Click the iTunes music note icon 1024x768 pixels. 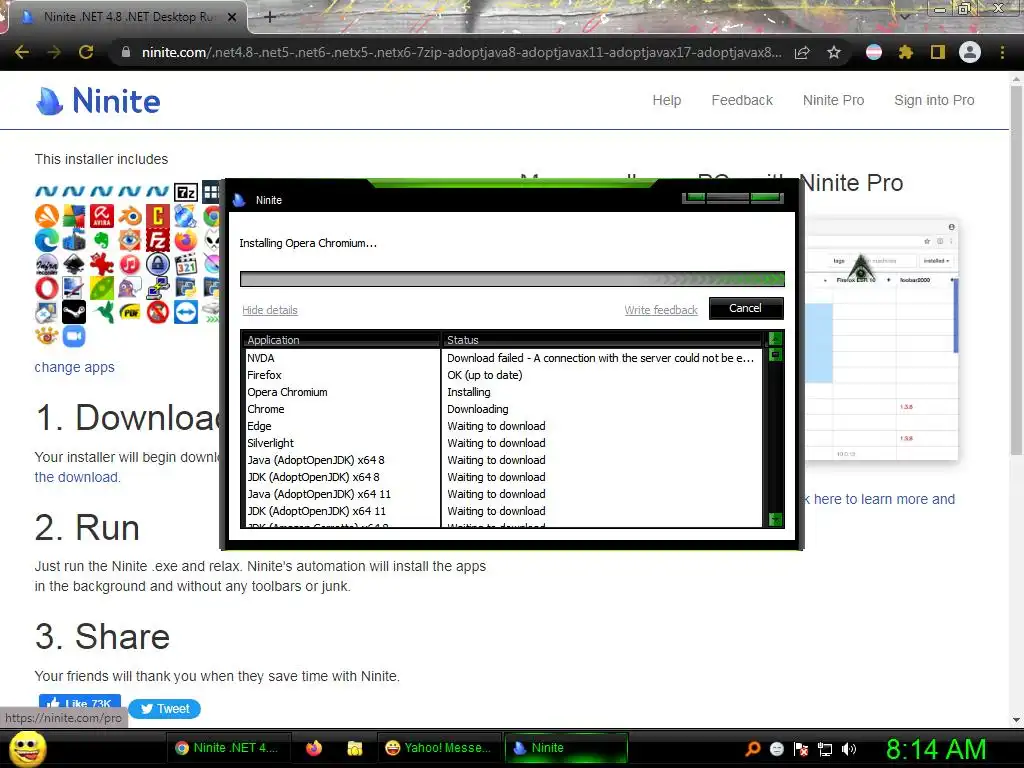tap(129, 264)
